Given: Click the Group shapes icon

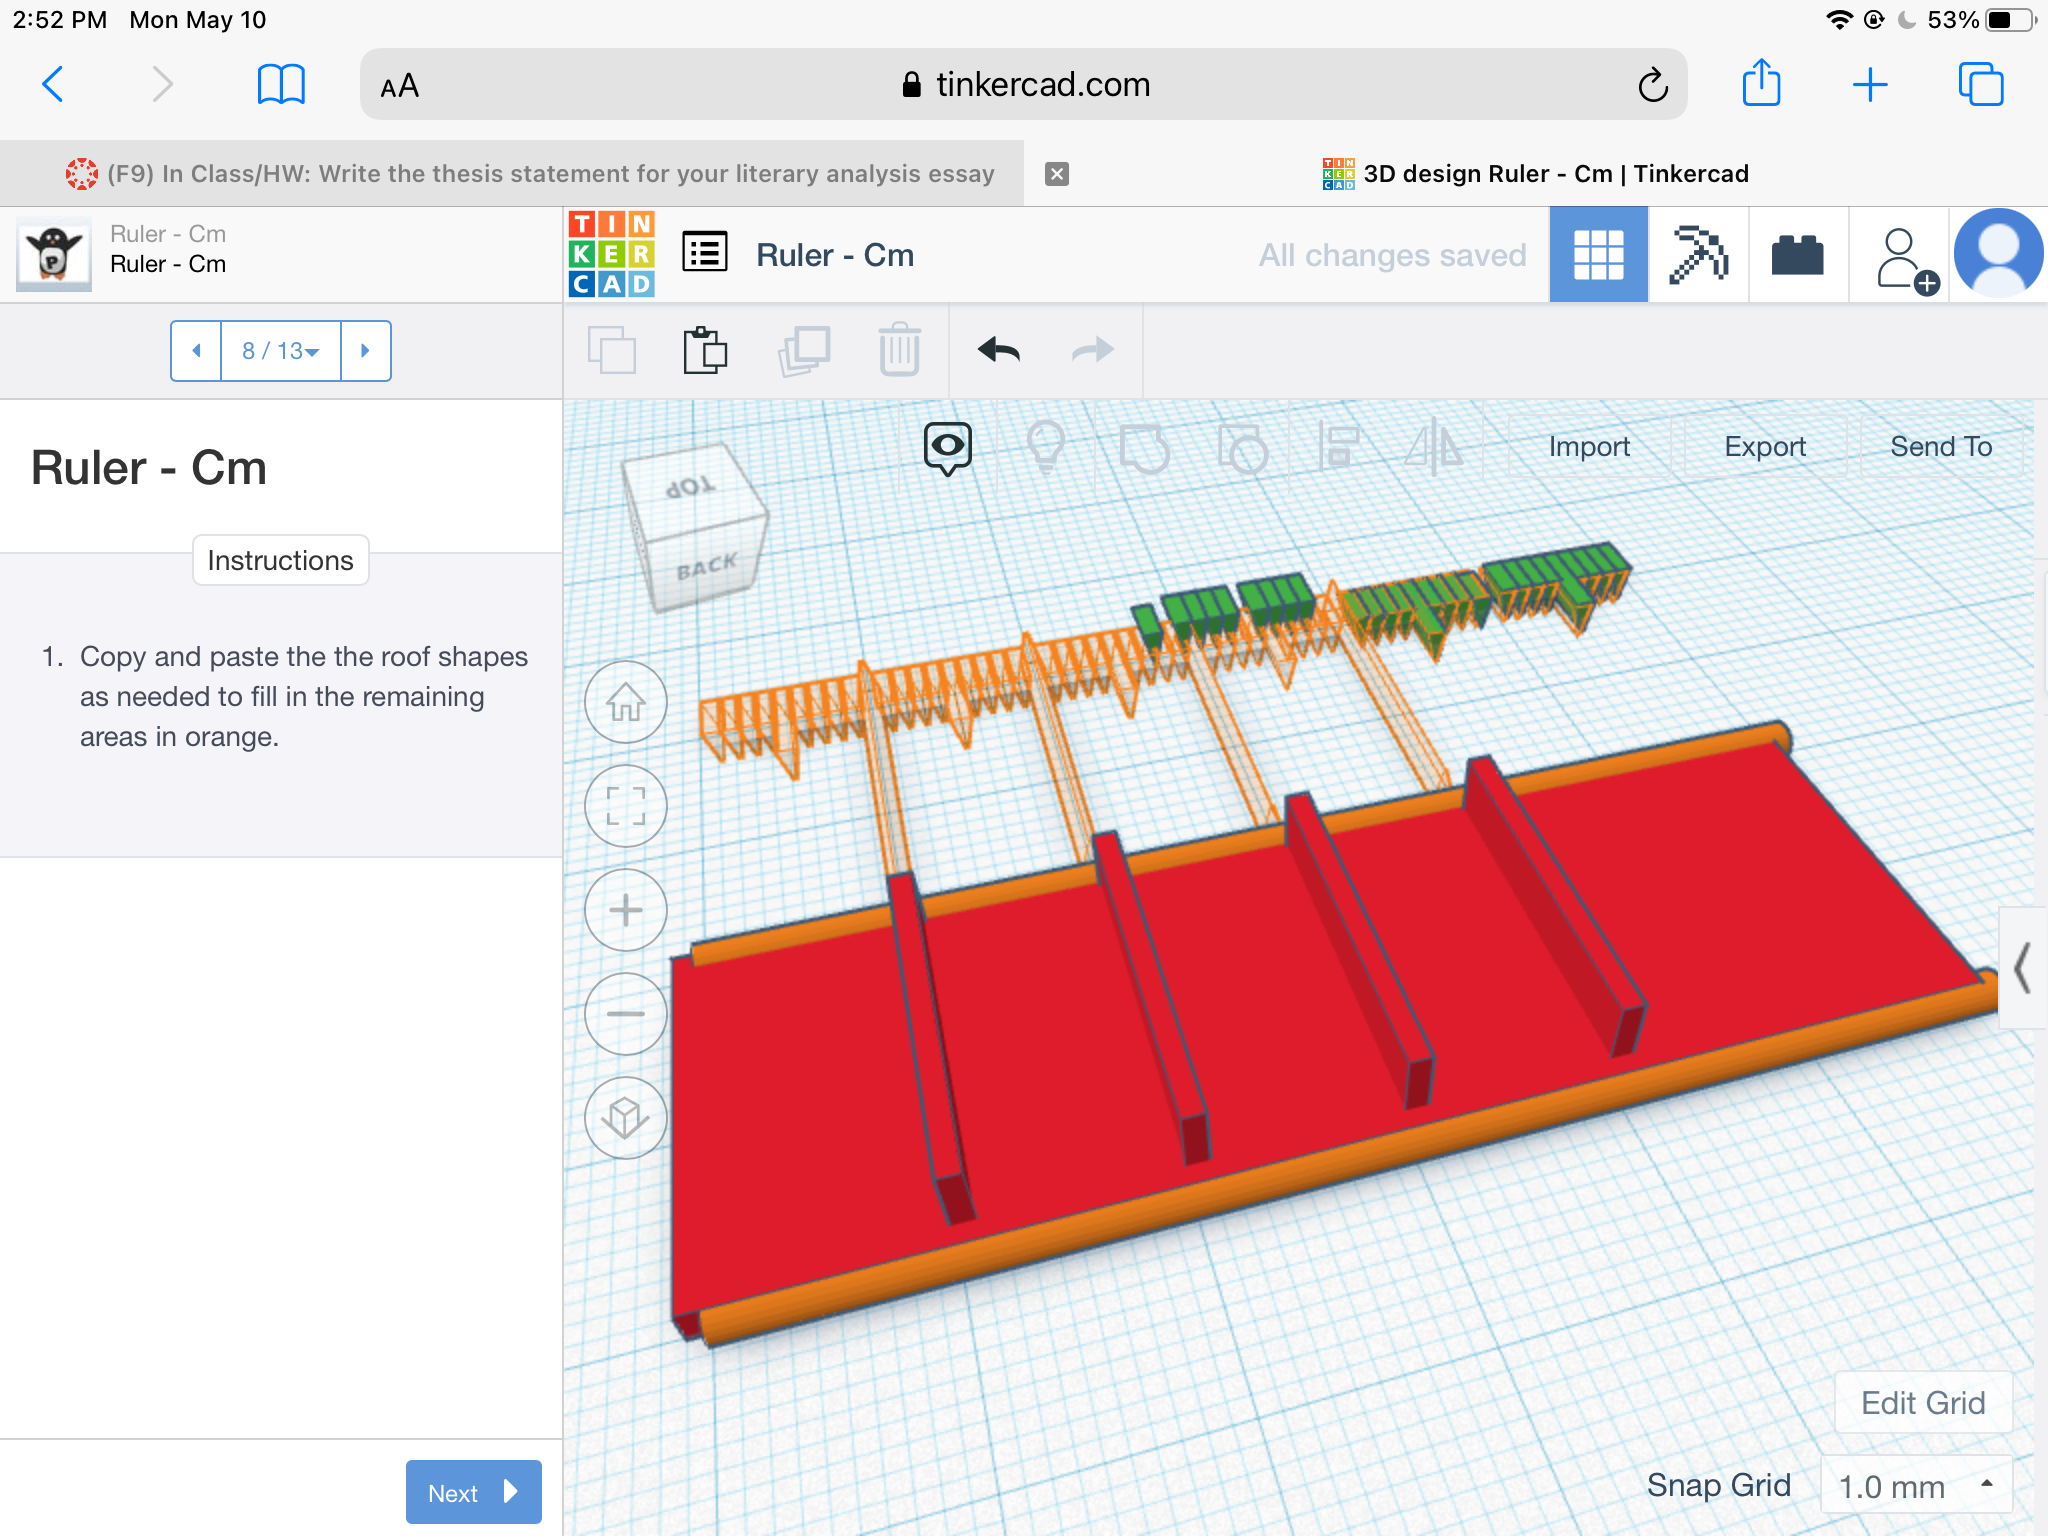Looking at the screenshot, I should (x=1144, y=448).
